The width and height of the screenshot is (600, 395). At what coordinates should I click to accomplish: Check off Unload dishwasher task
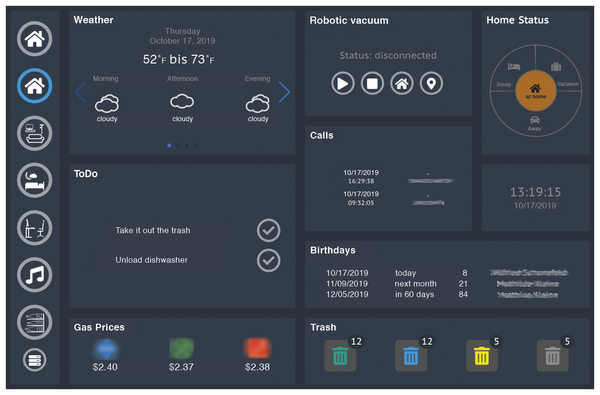(x=269, y=261)
